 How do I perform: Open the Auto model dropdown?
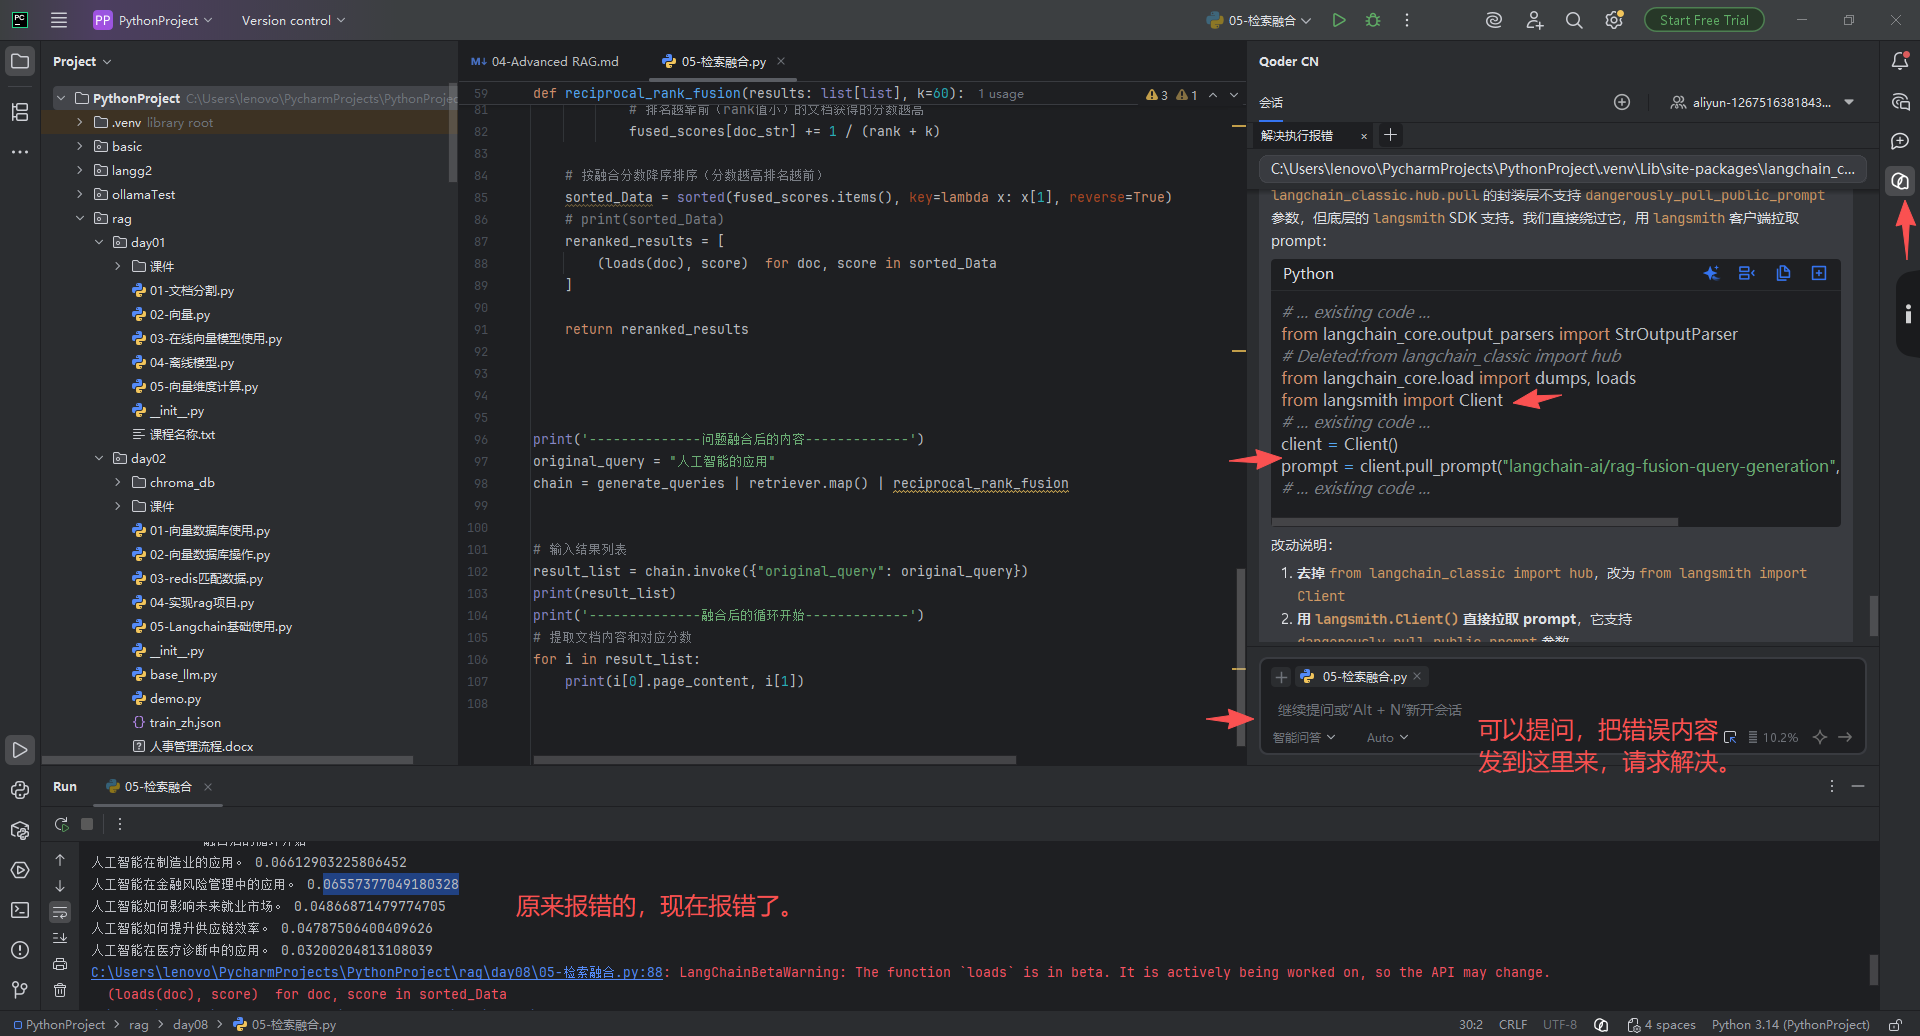coord(1387,737)
